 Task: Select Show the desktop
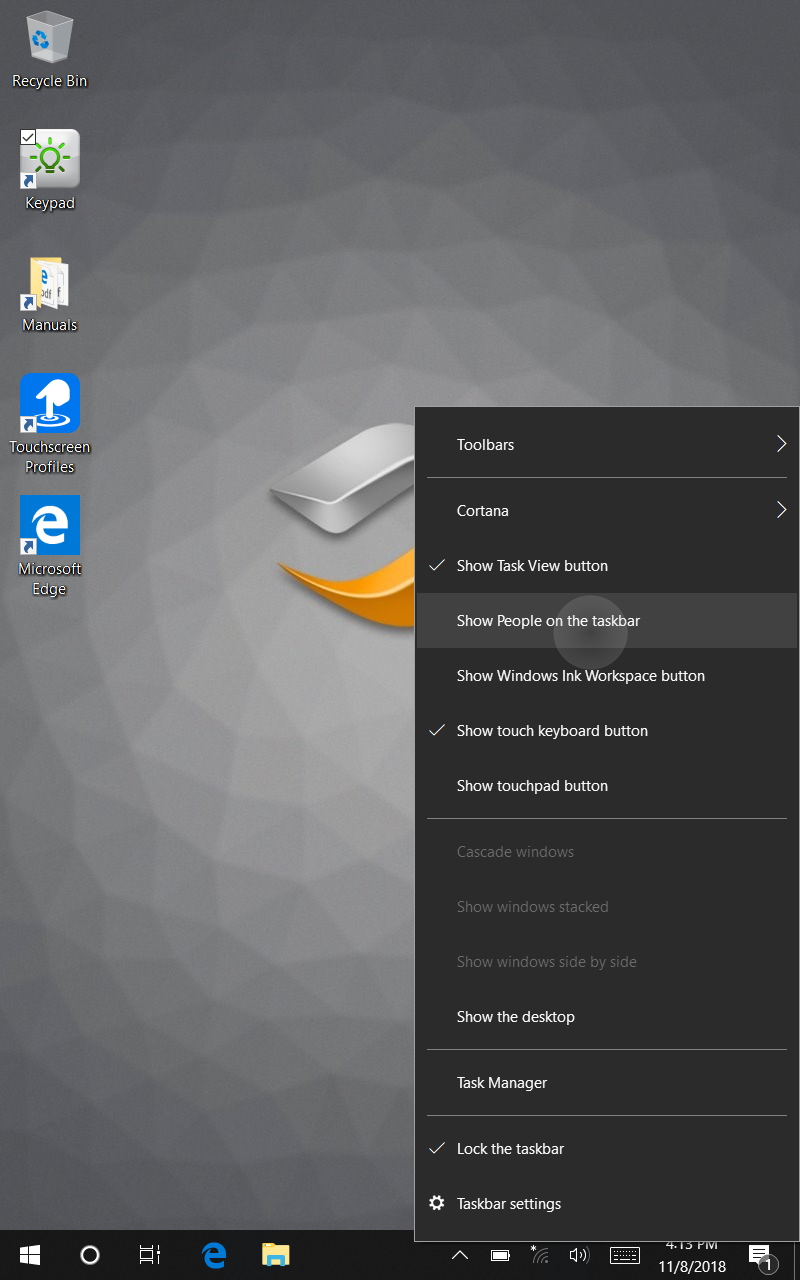pyautogui.click(x=515, y=1016)
